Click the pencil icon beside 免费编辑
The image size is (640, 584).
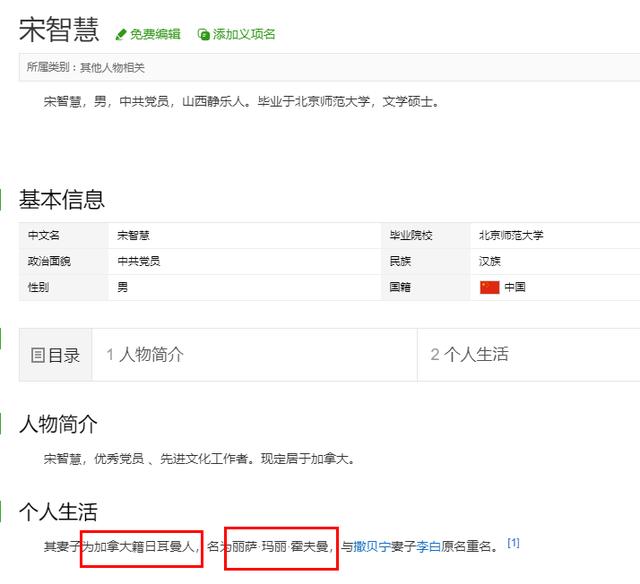coord(121,35)
